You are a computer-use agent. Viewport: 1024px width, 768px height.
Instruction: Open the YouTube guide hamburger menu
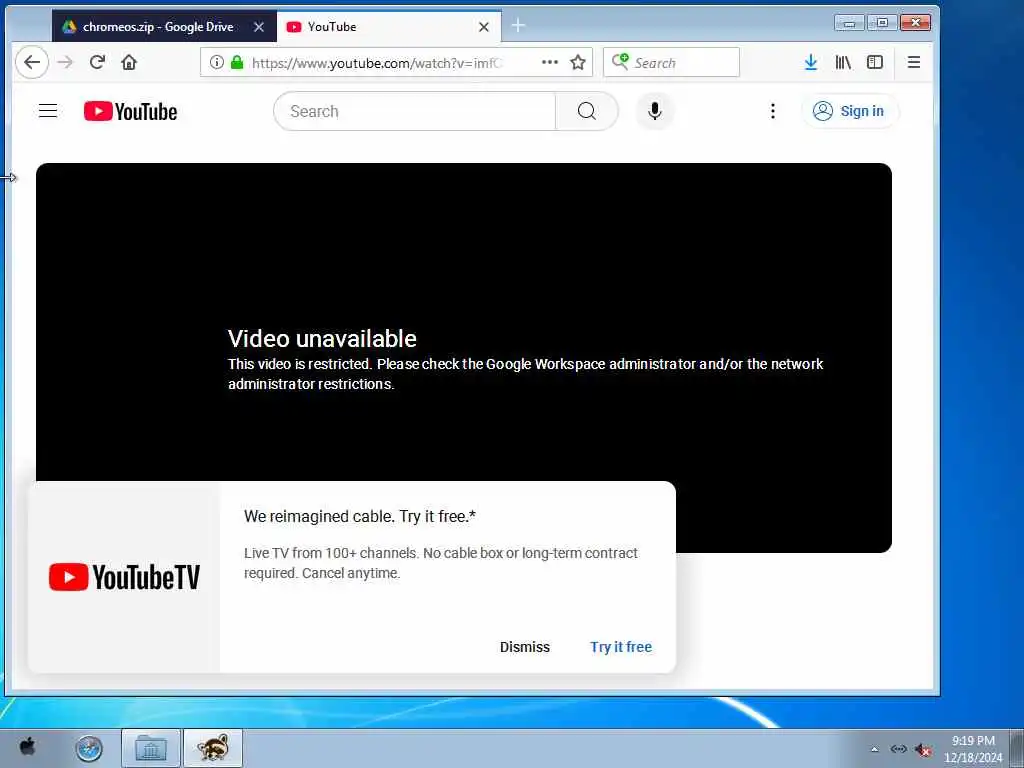(x=48, y=111)
